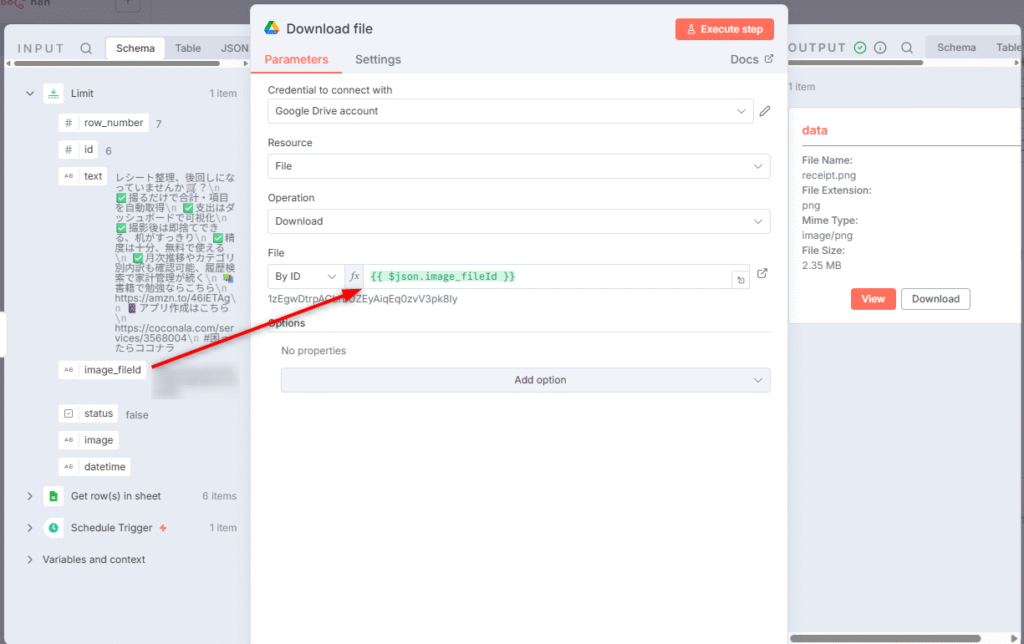This screenshot has height=644, width=1024.
Task: Click the Limit node icon
Action: [x=53, y=93]
